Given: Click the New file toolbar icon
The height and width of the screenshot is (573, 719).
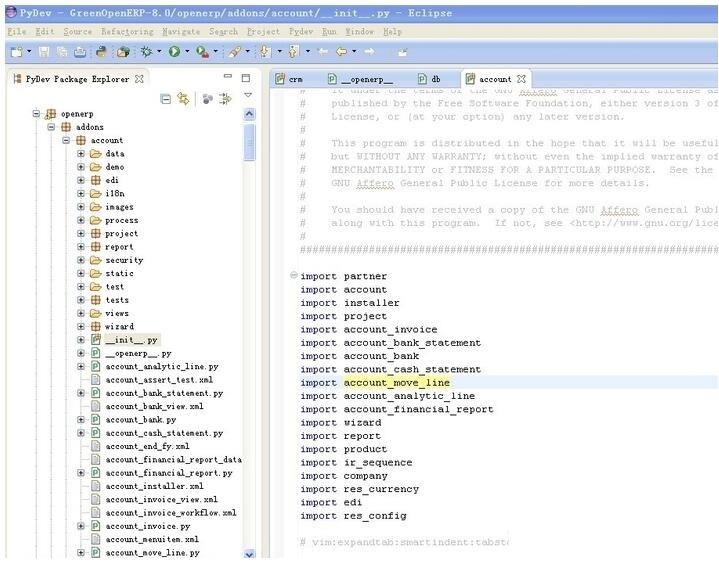Looking at the screenshot, I should click(17, 52).
